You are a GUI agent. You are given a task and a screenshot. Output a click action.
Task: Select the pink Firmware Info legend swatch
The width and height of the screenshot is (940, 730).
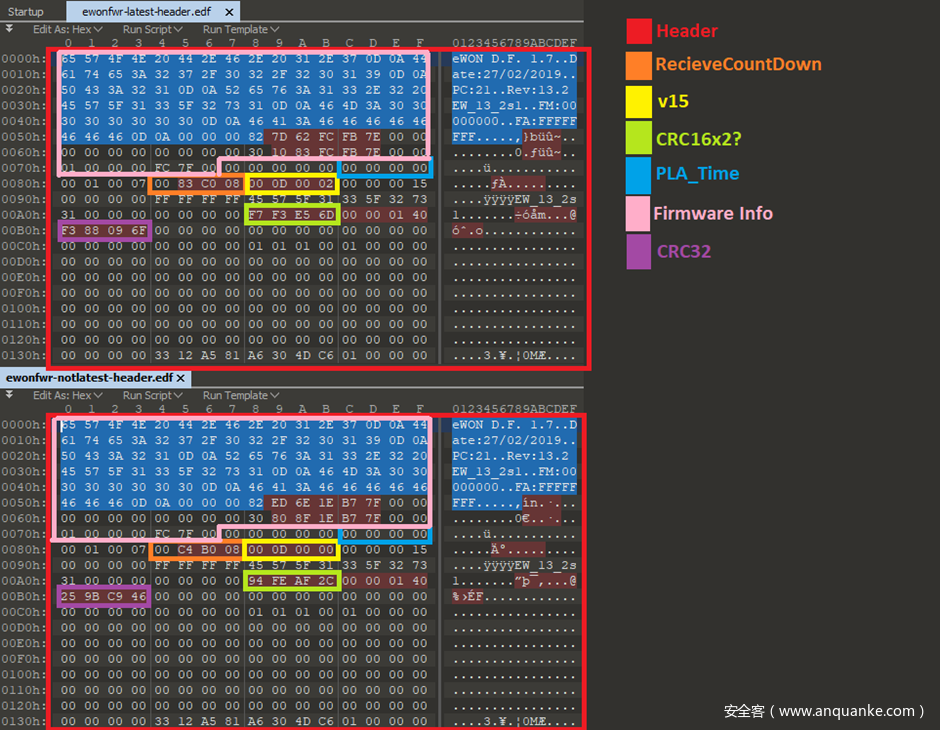[x=639, y=213]
